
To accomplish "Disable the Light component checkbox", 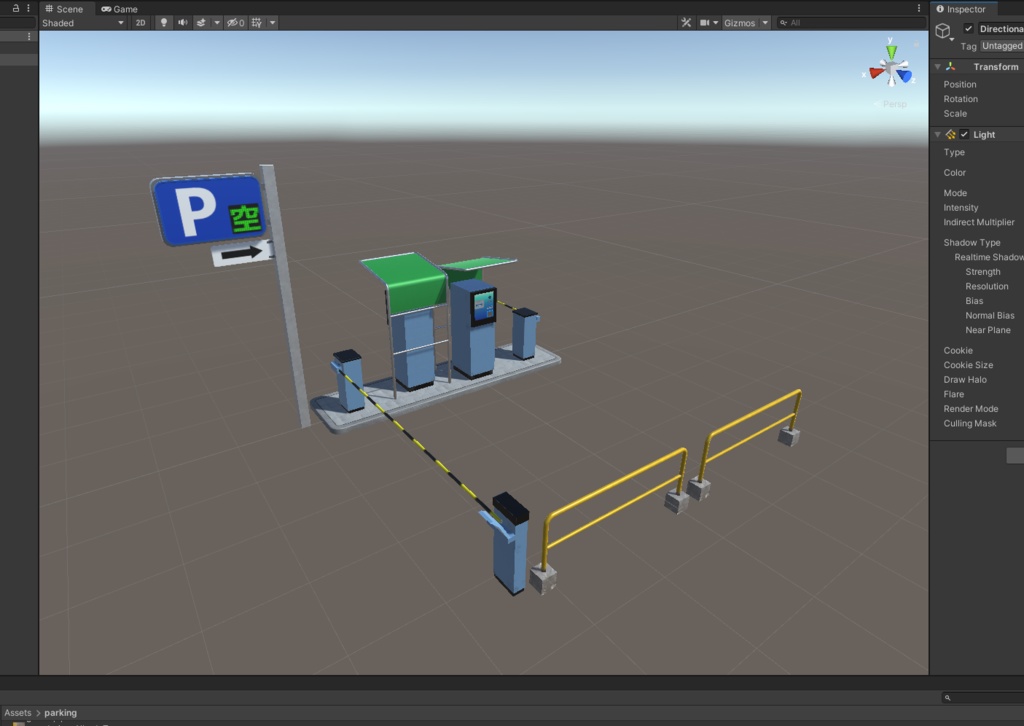I will (962, 133).
